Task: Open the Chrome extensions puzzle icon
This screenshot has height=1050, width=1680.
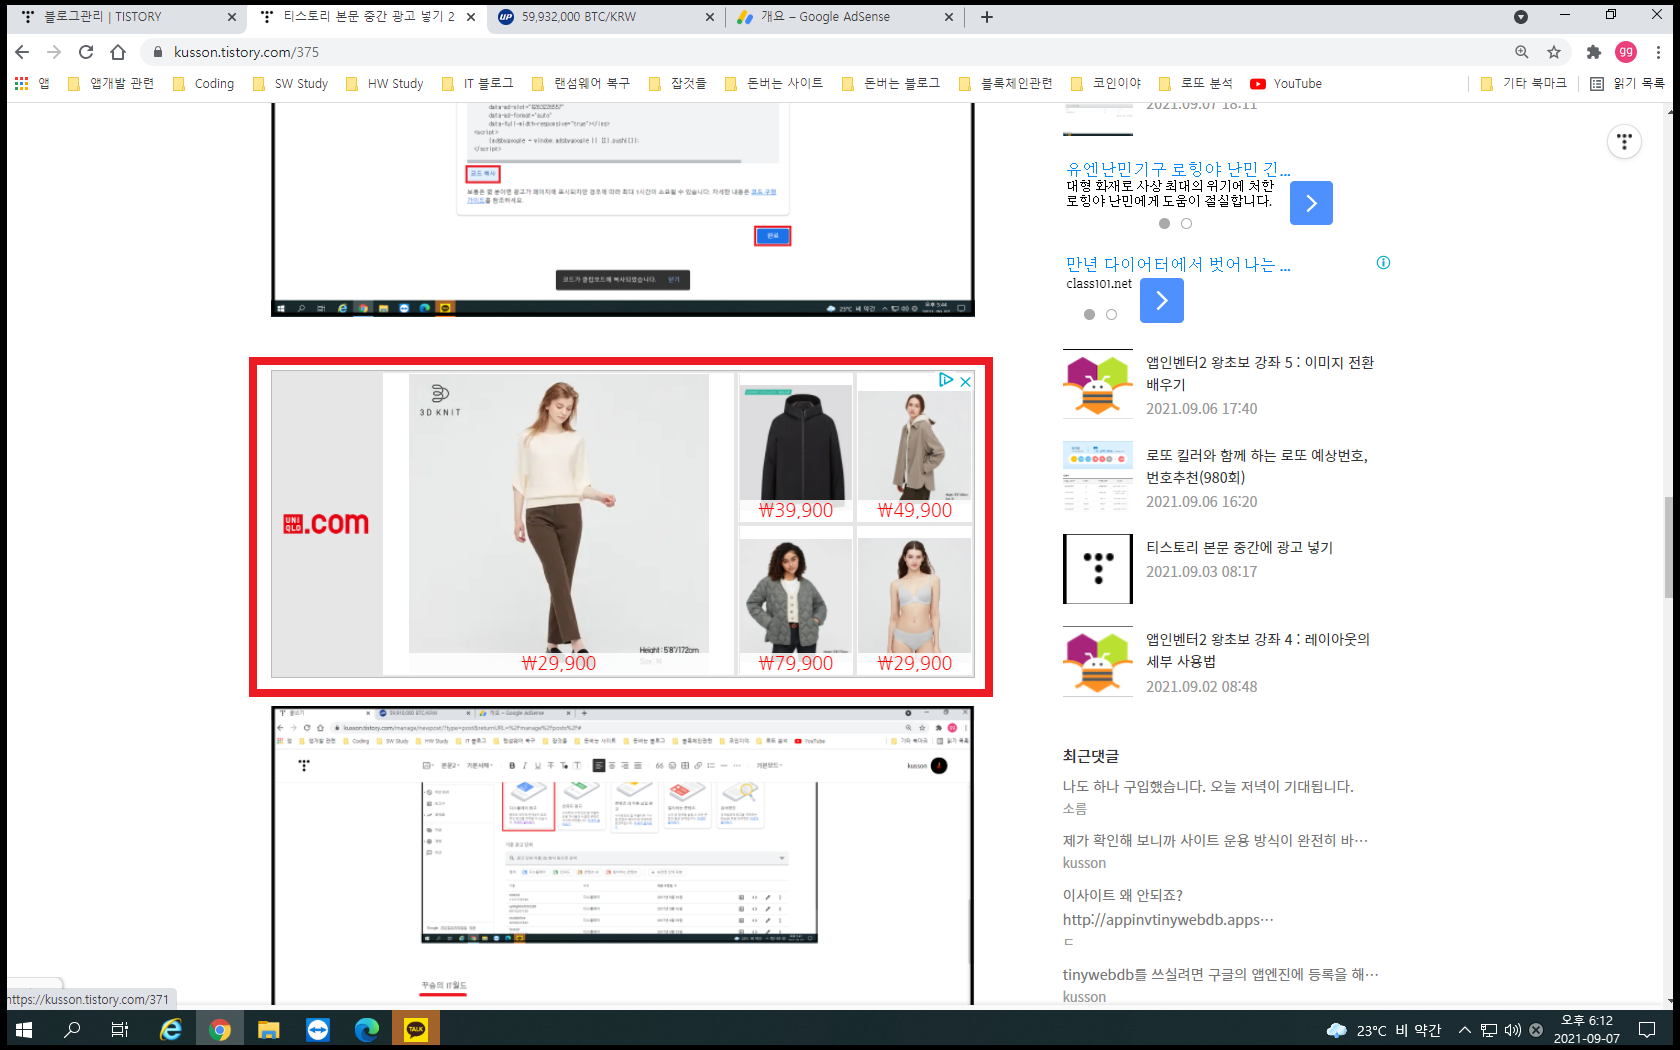Action: 1594,52
